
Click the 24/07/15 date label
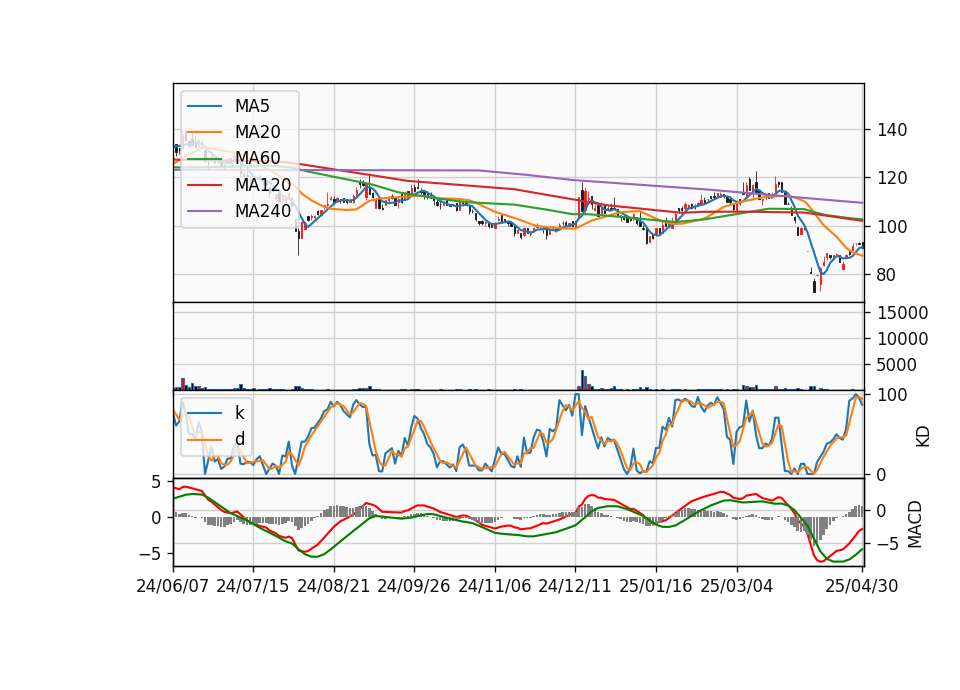253,586
